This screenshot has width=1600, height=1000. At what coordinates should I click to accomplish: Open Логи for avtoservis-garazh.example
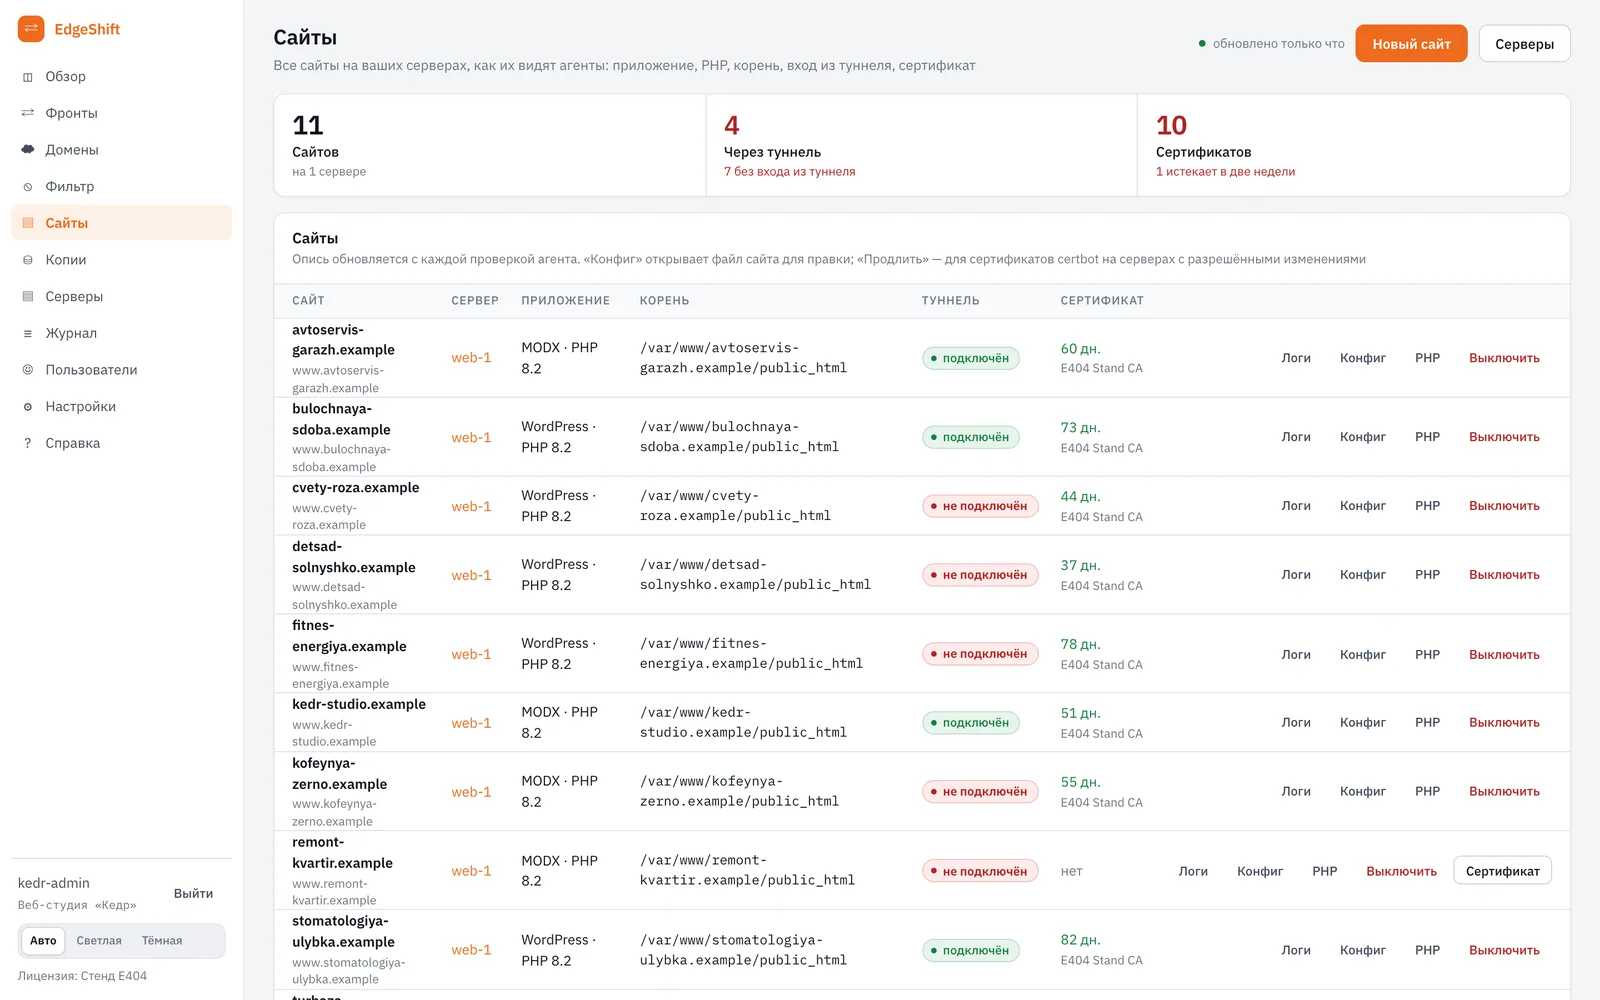coord(1296,358)
